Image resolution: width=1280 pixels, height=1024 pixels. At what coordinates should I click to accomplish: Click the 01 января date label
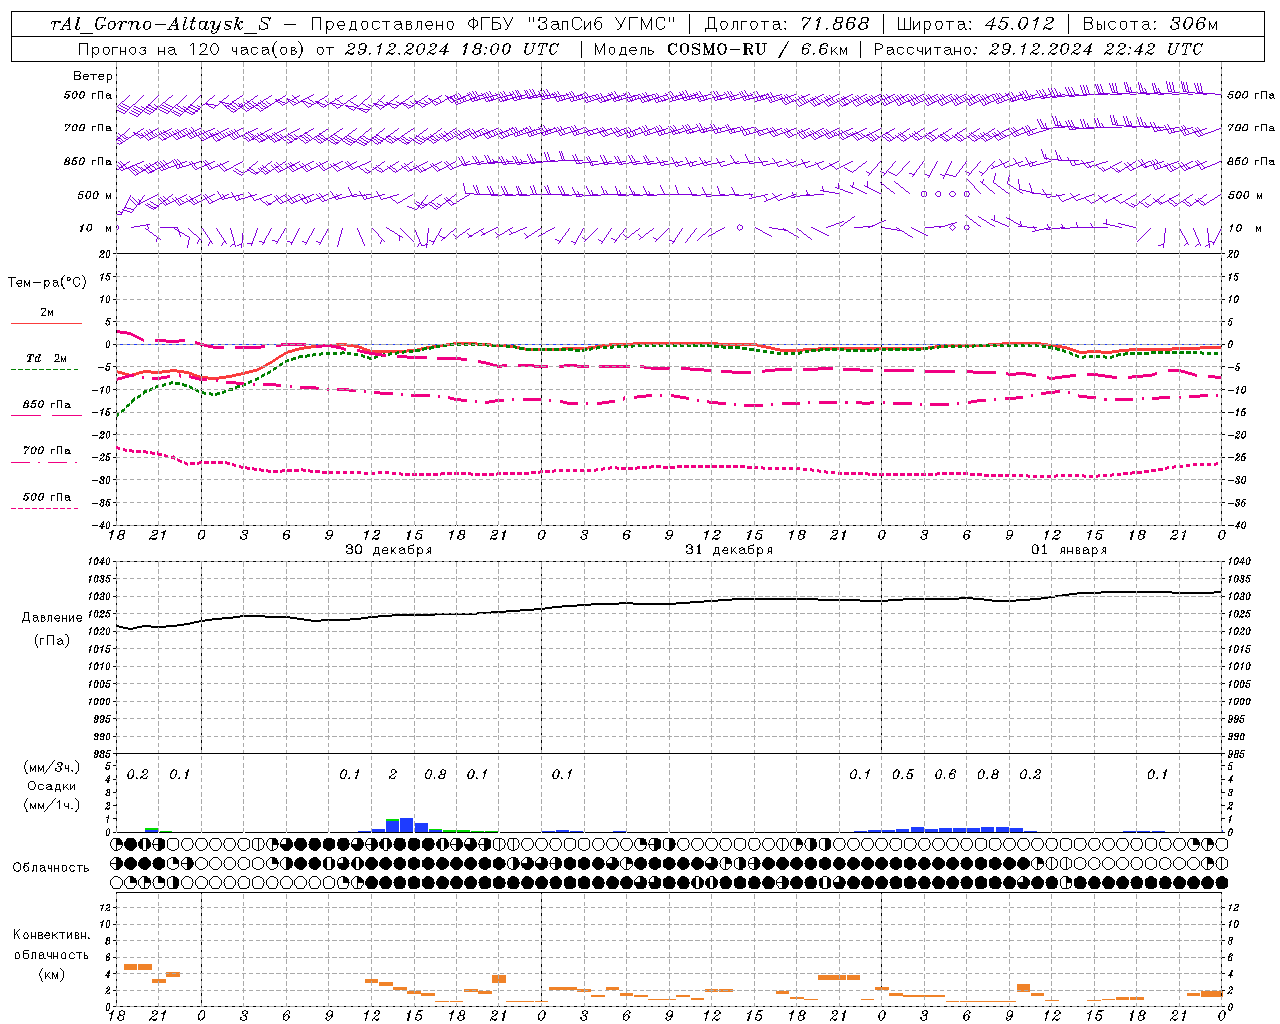pyautogui.click(x=1069, y=550)
